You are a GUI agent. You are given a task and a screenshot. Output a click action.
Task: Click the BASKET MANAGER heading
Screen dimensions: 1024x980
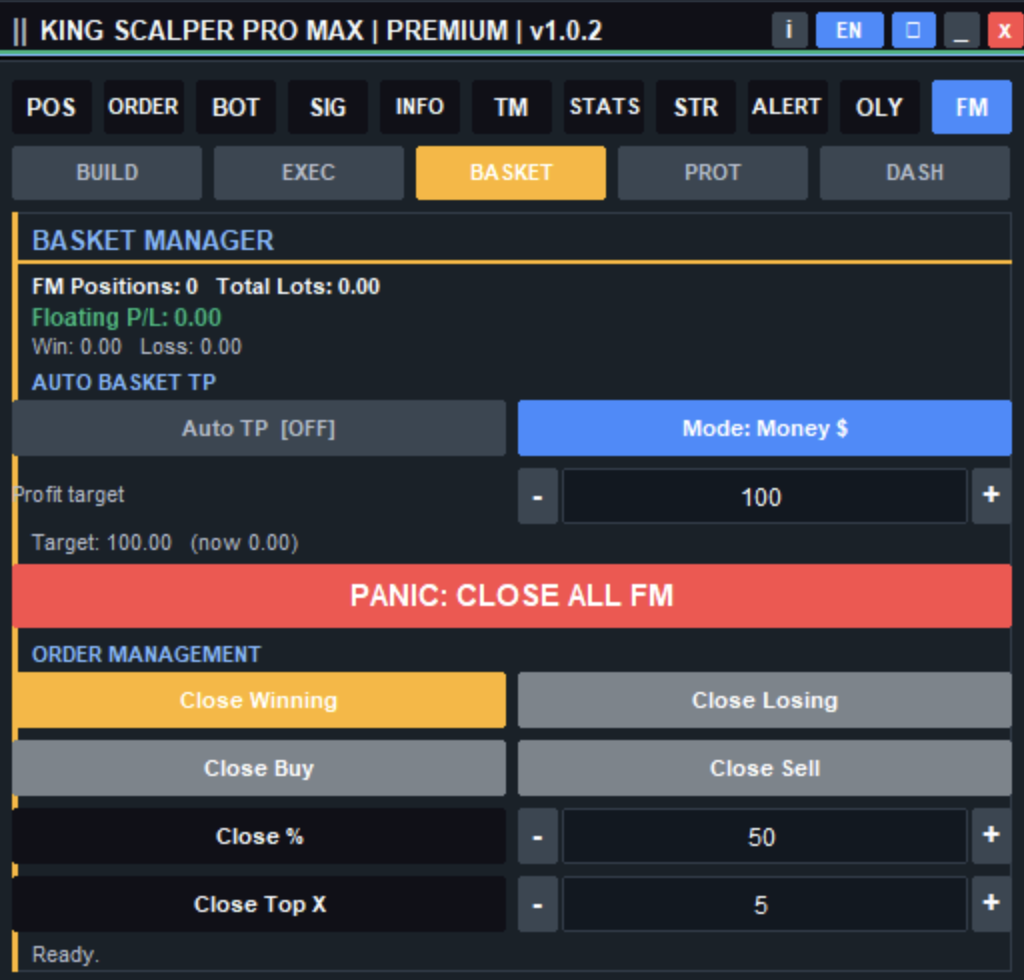tap(153, 240)
